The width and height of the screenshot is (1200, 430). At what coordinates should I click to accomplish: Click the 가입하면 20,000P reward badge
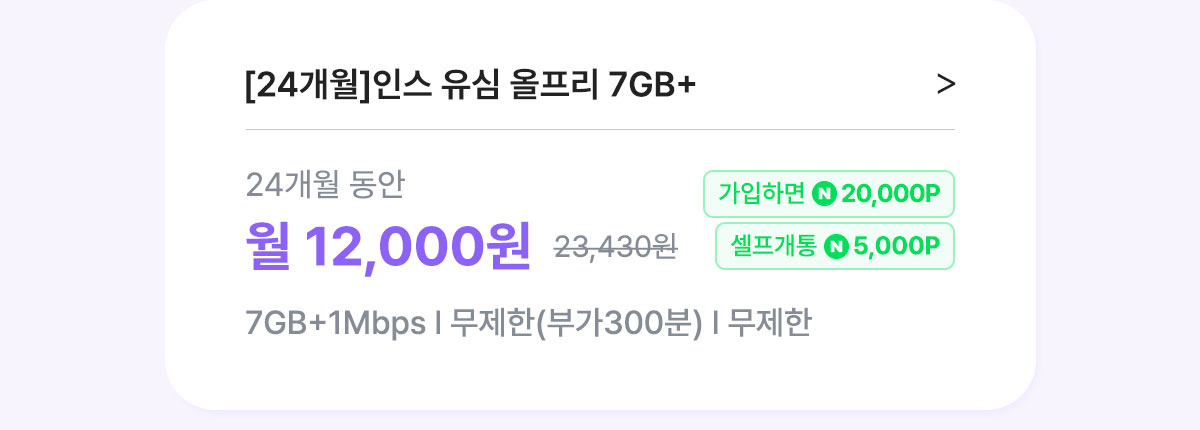point(829,194)
